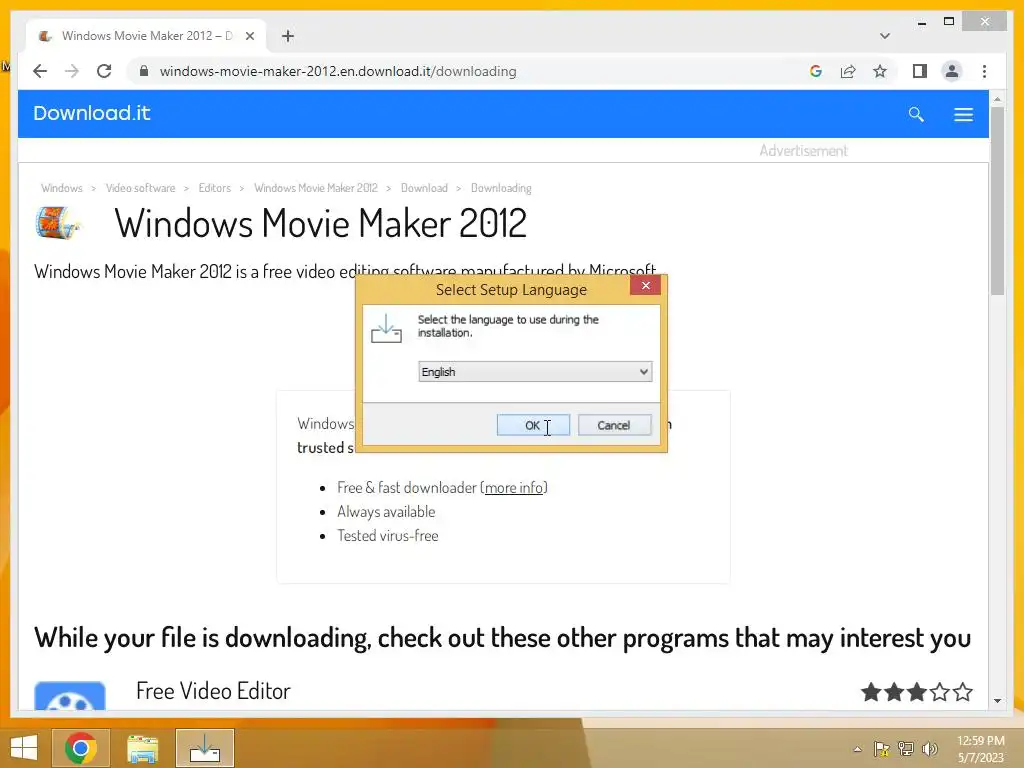
Task: Open the Free Video Editor title
Action: coord(213,691)
